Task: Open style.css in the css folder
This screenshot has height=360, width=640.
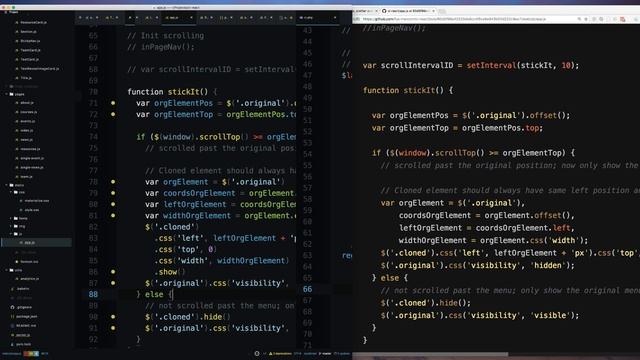Action: point(32,210)
